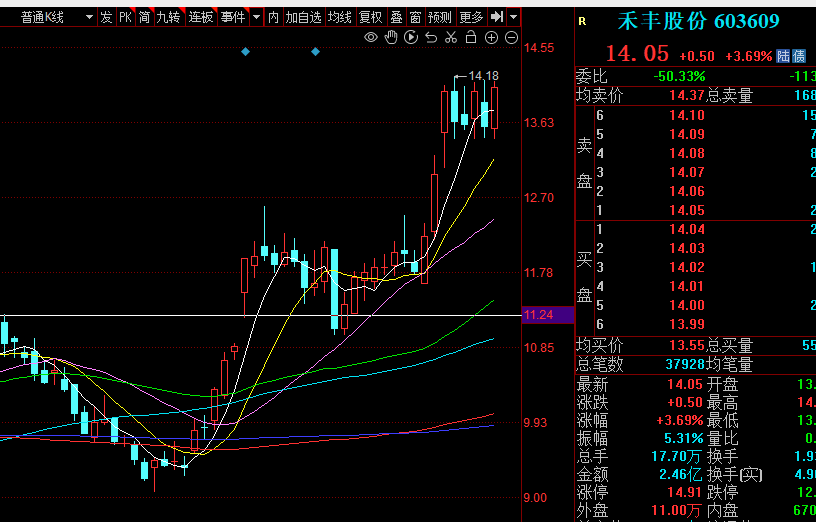Click the jump-to-end arrow icon
The width and height of the screenshot is (816, 522).
click(x=497, y=17)
